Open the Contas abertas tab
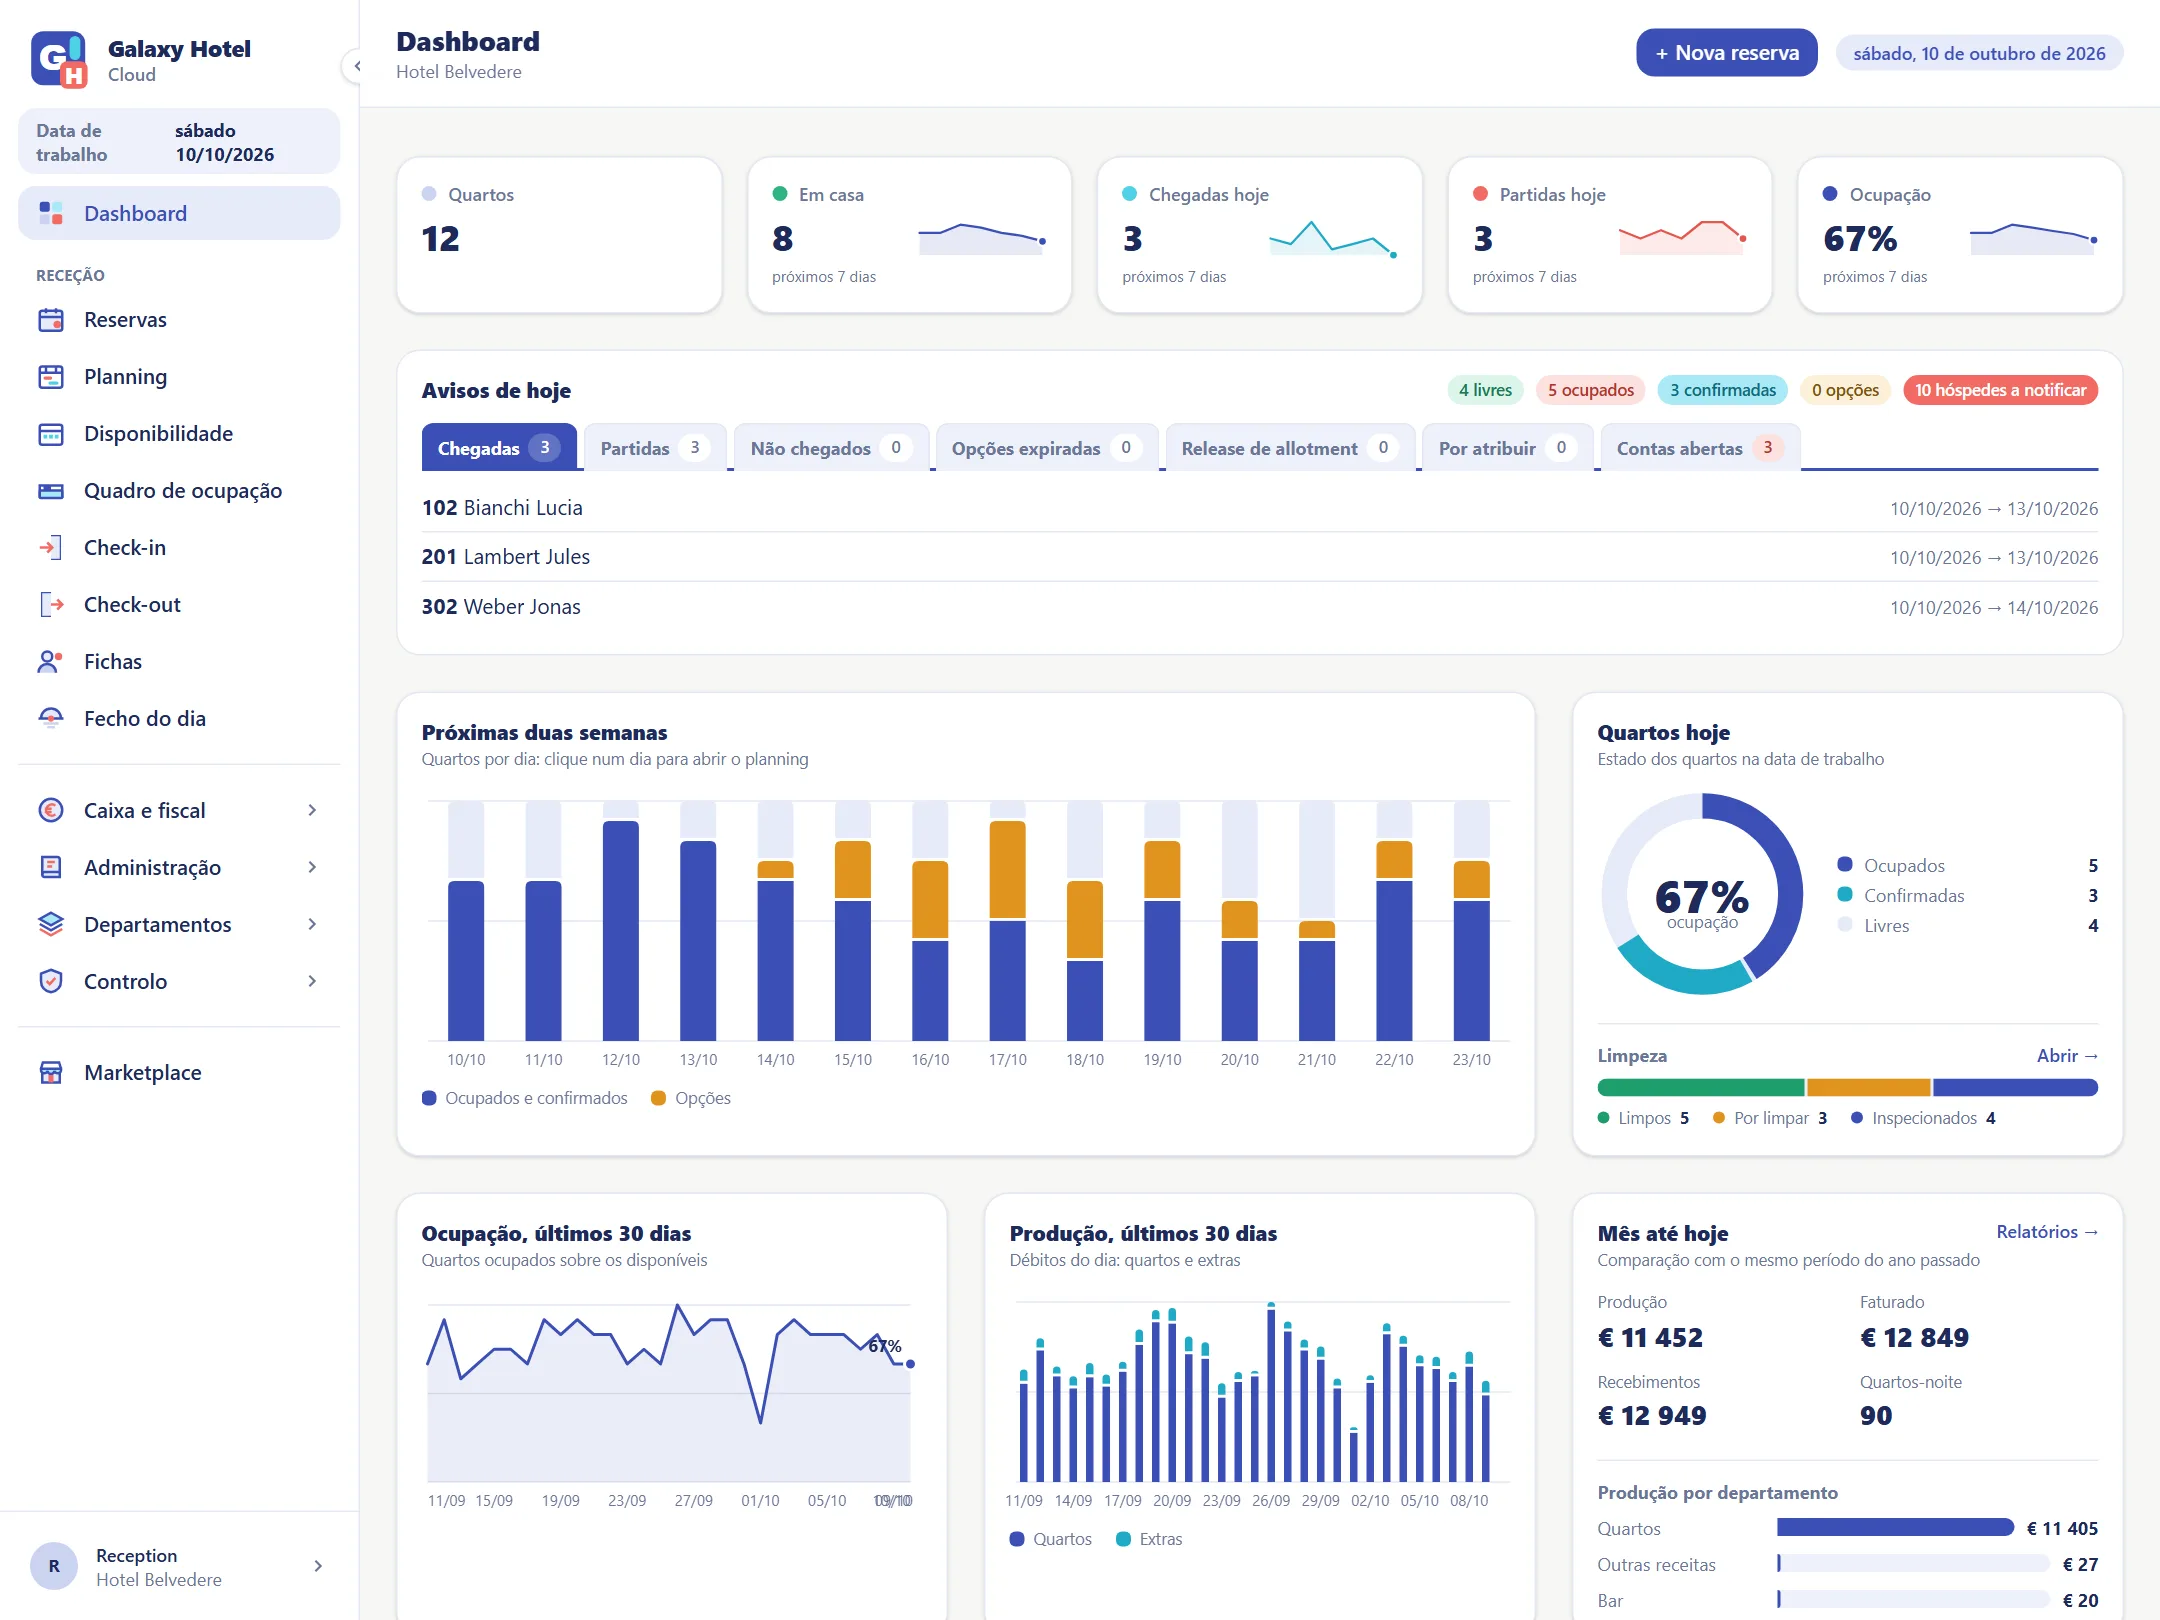 coord(1700,448)
